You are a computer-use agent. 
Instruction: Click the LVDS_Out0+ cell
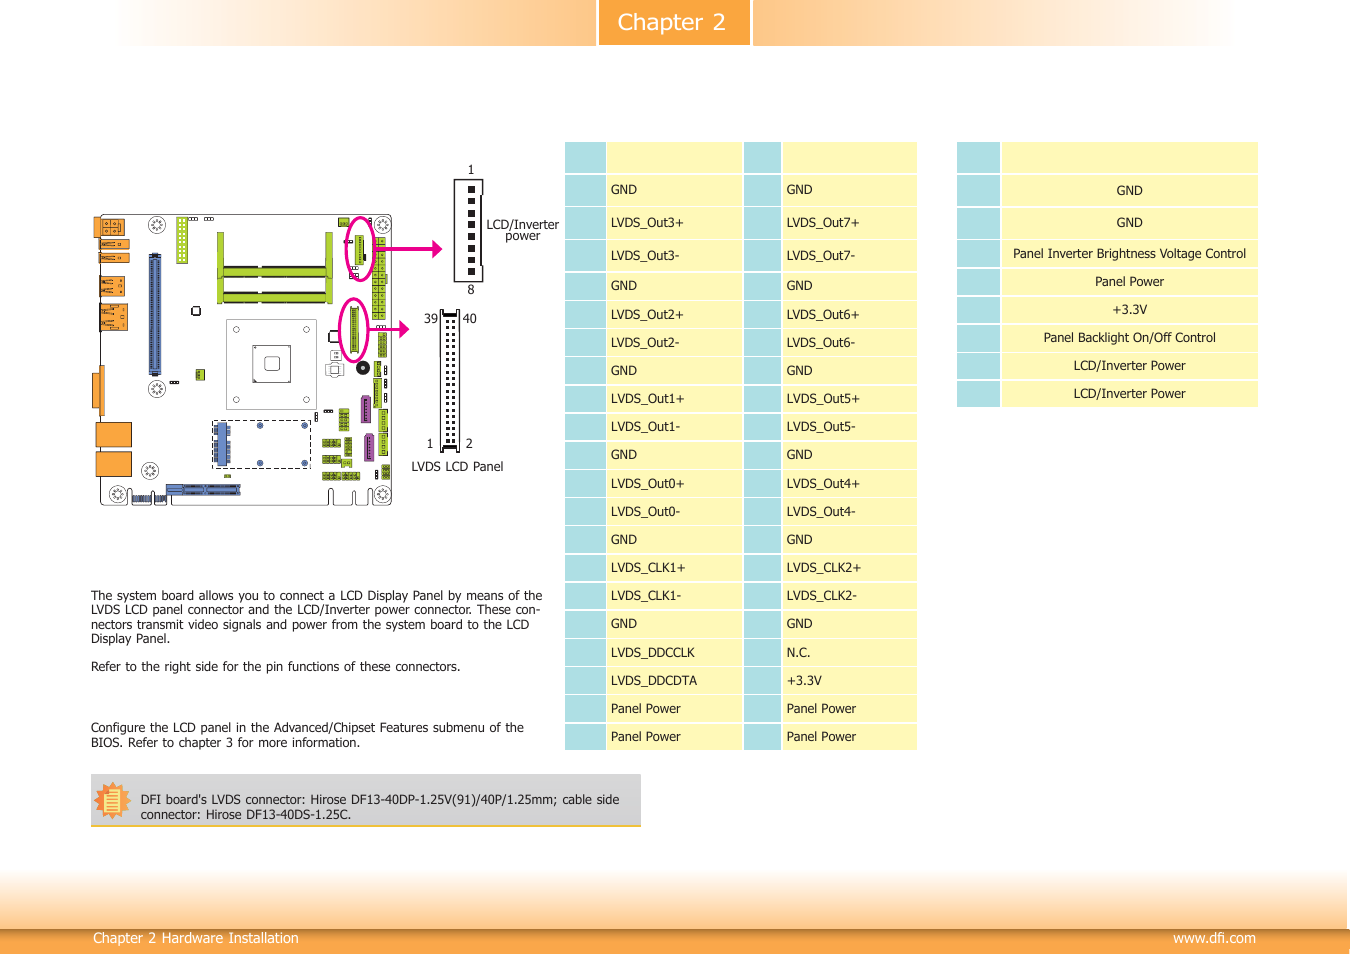pos(674,484)
